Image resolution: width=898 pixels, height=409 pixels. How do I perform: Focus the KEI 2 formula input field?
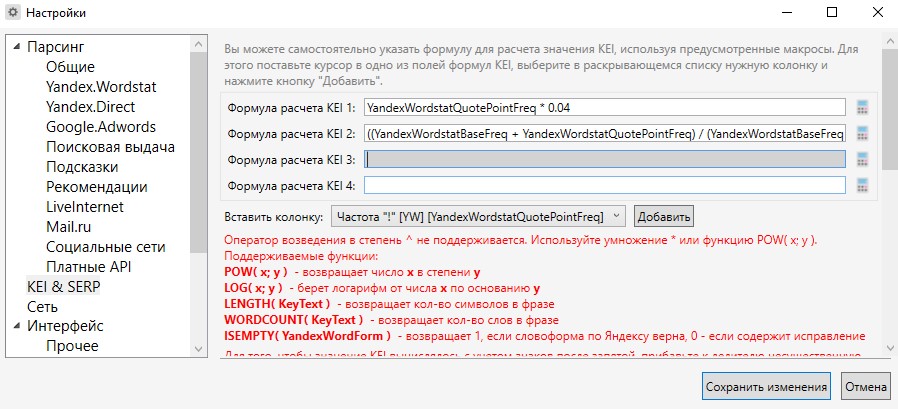click(x=605, y=133)
